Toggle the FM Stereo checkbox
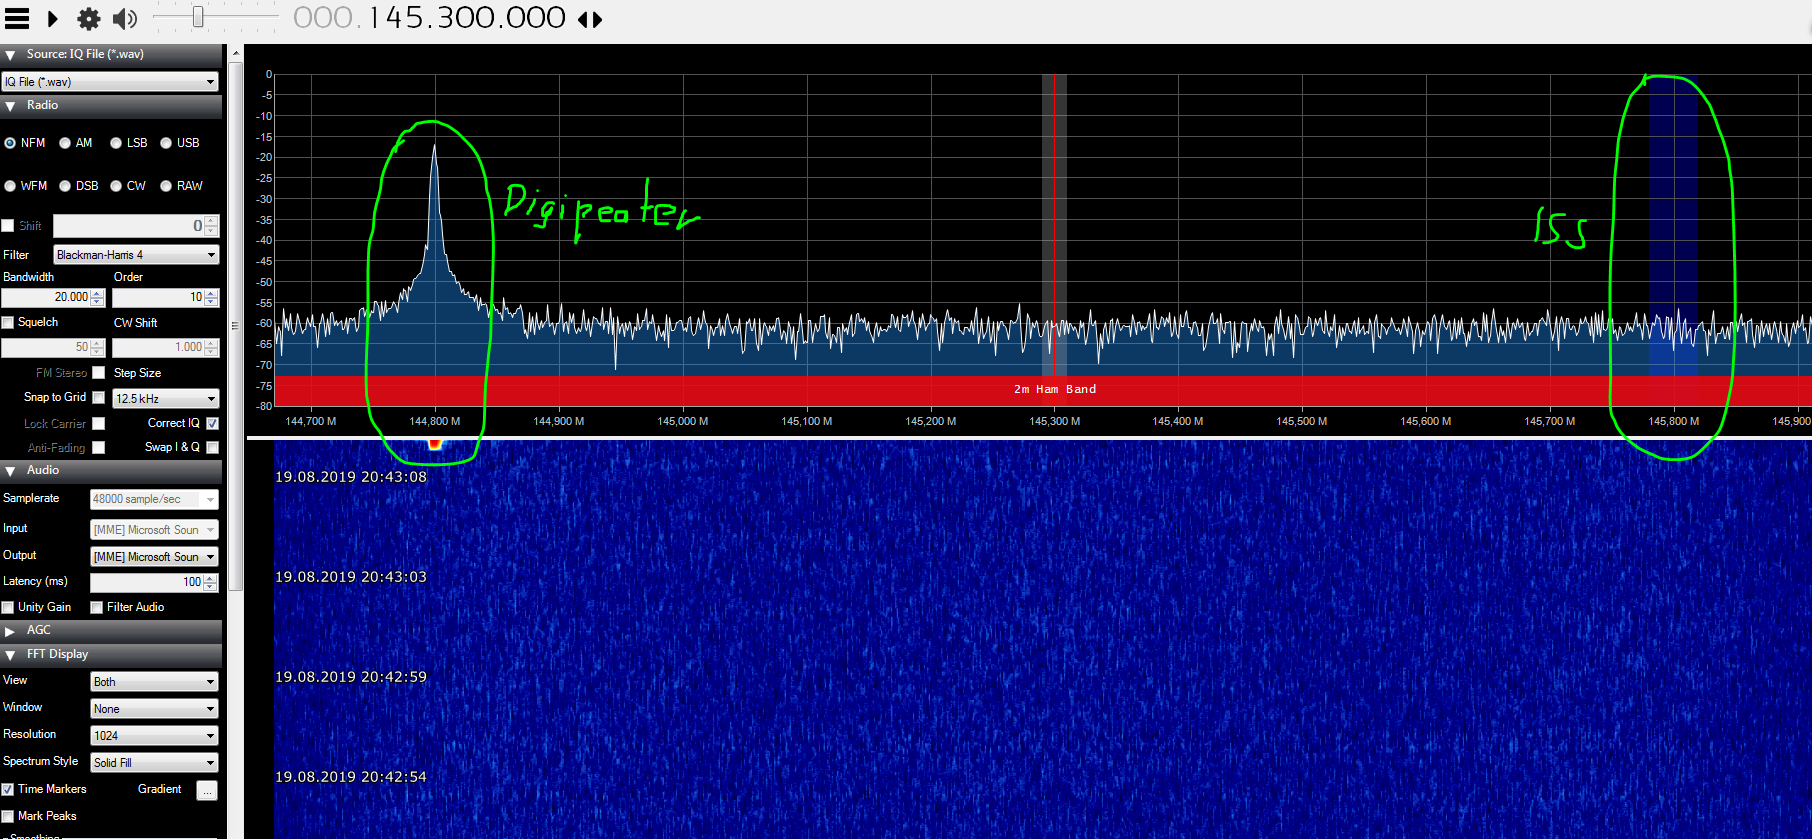 pos(98,373)
